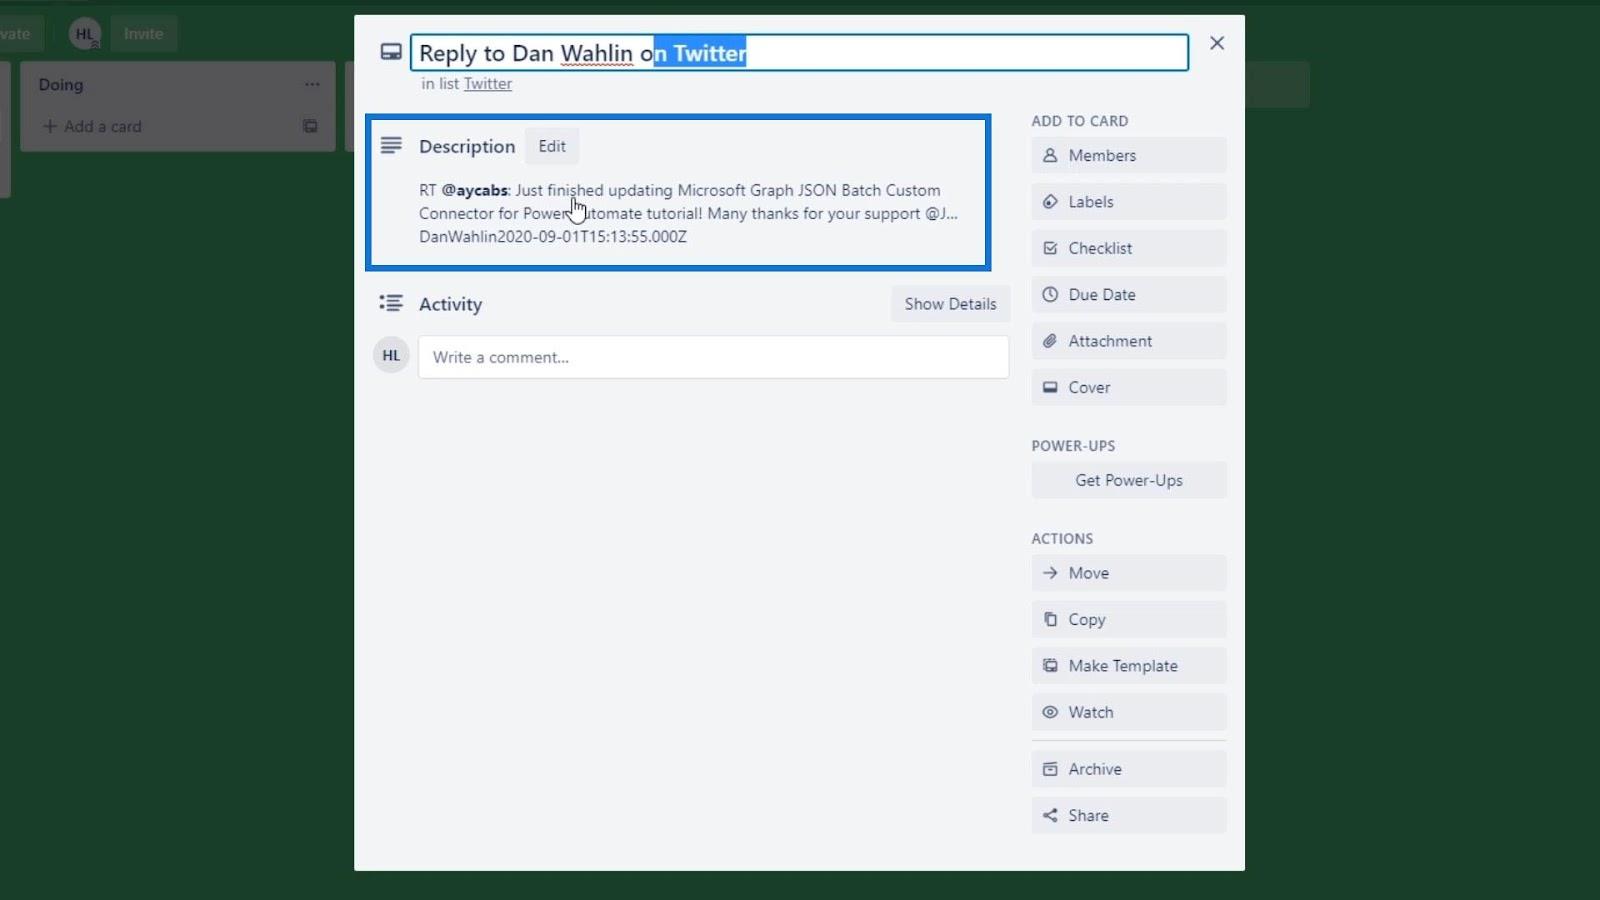Click the ACTIONS heading
The image size is (1600, 900).
pos(1062,539)
